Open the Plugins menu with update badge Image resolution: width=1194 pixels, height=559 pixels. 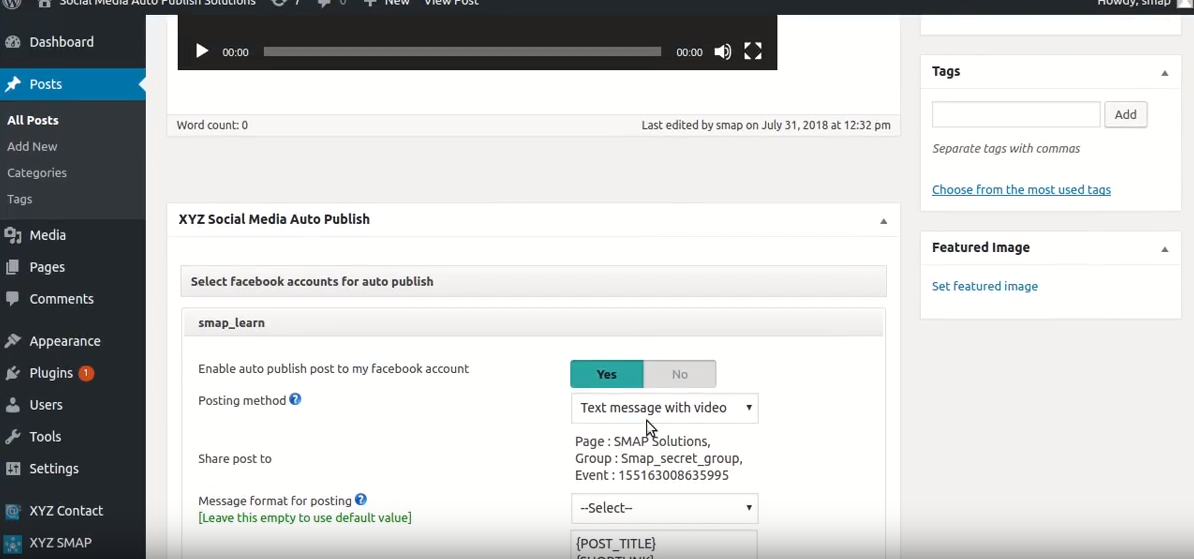52,373
